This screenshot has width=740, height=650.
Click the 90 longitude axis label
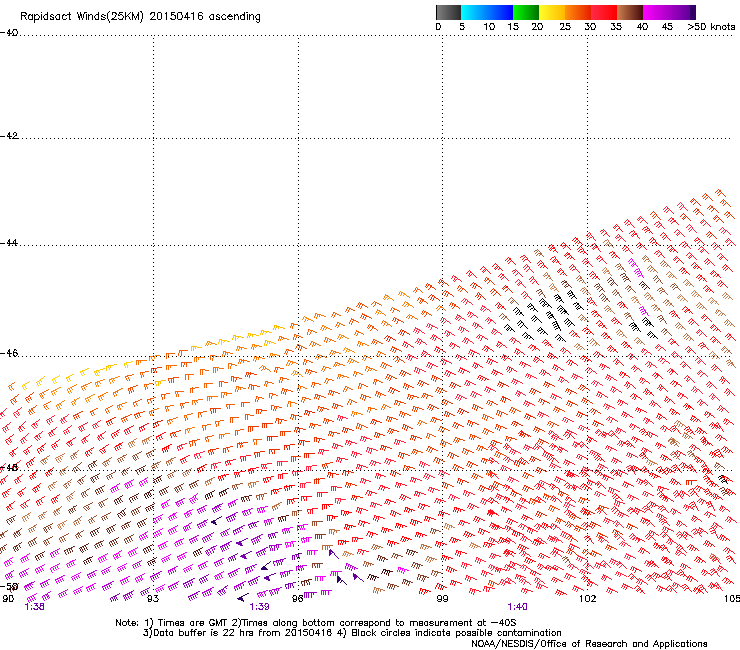tap(8, 599)
